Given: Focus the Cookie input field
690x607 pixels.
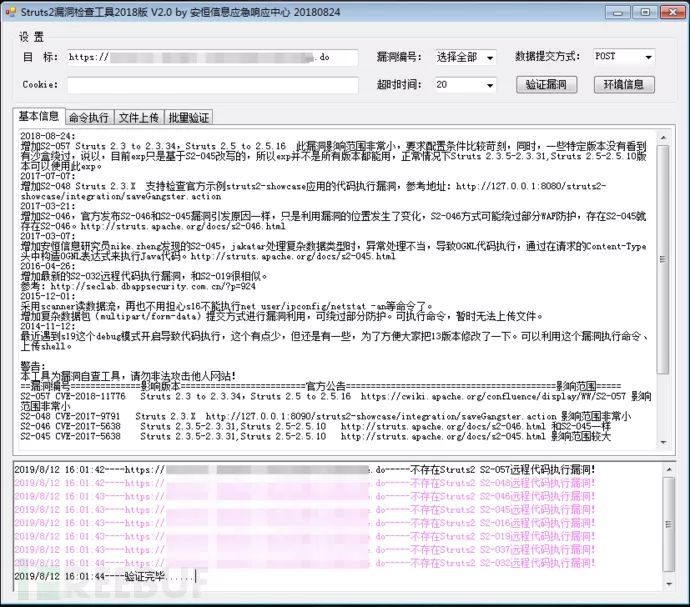Looking at the screenshot, I should [213, 85].
